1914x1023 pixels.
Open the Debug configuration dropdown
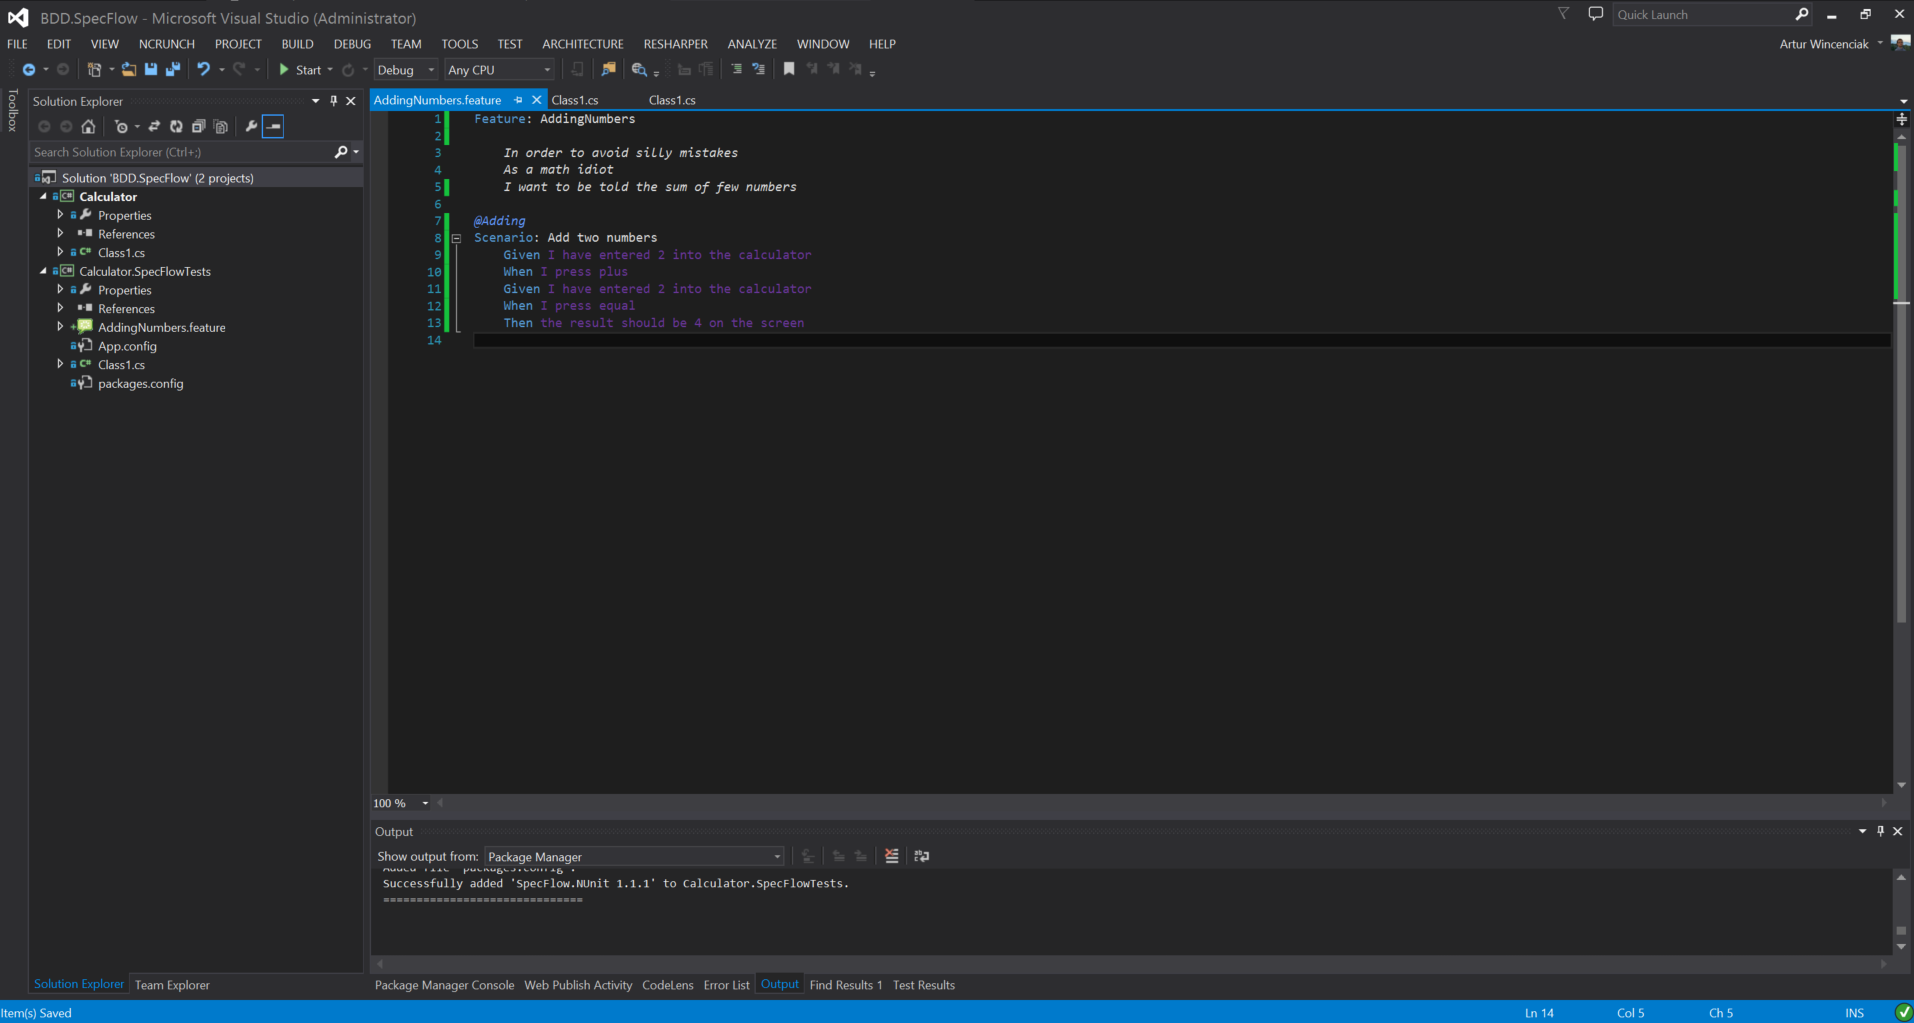point(406,70)
